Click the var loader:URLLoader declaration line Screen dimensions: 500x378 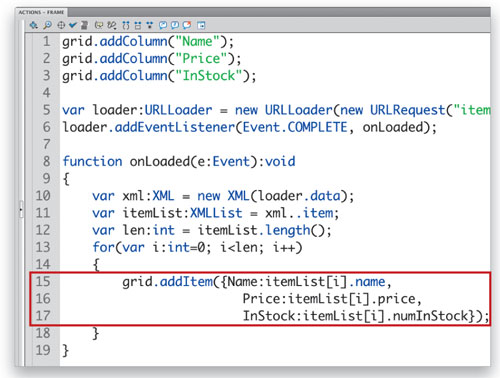point(276,110)
